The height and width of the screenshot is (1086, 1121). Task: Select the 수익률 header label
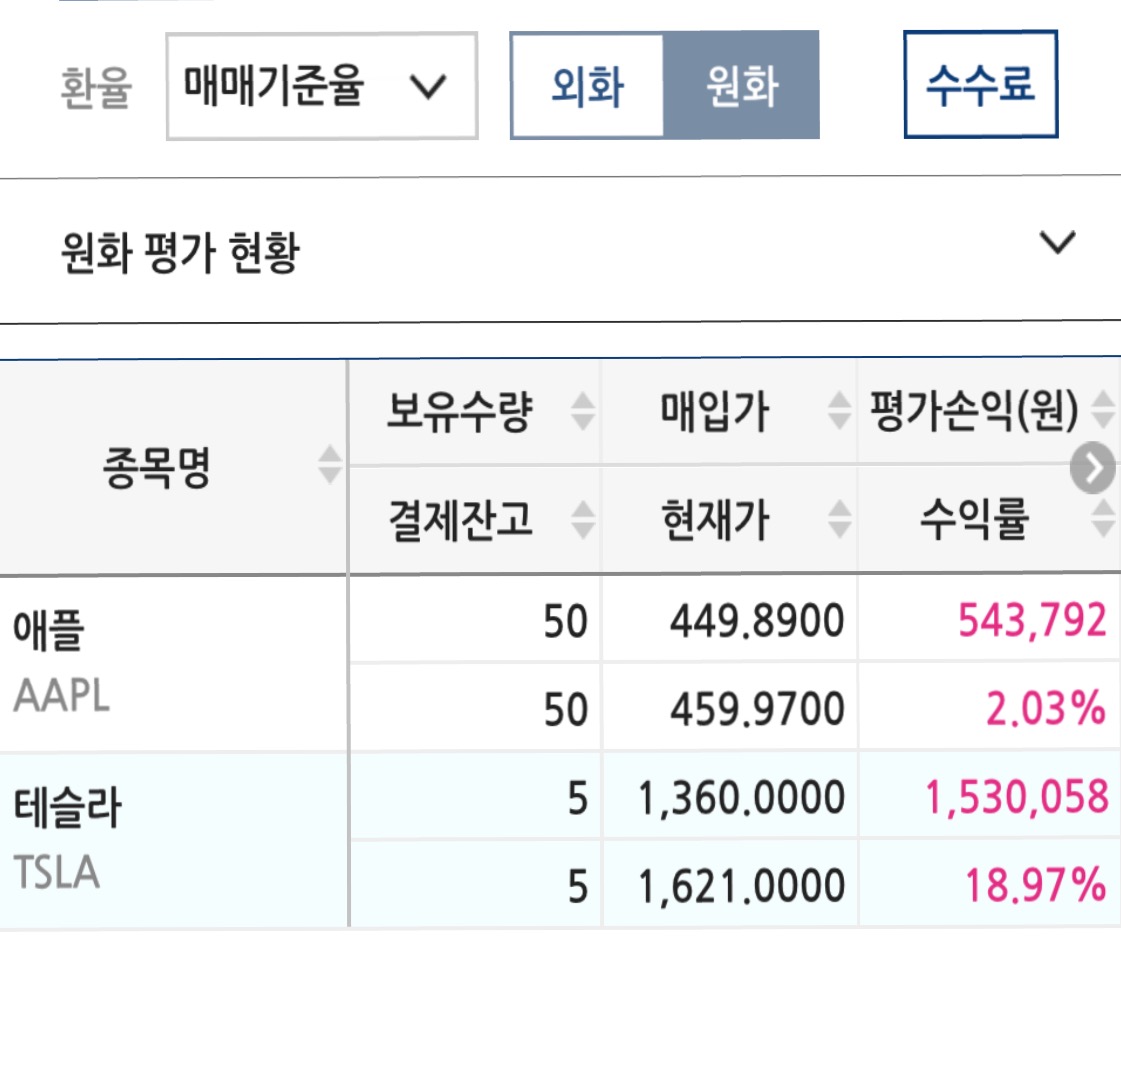pyautogui.click(x=974, y=519)
